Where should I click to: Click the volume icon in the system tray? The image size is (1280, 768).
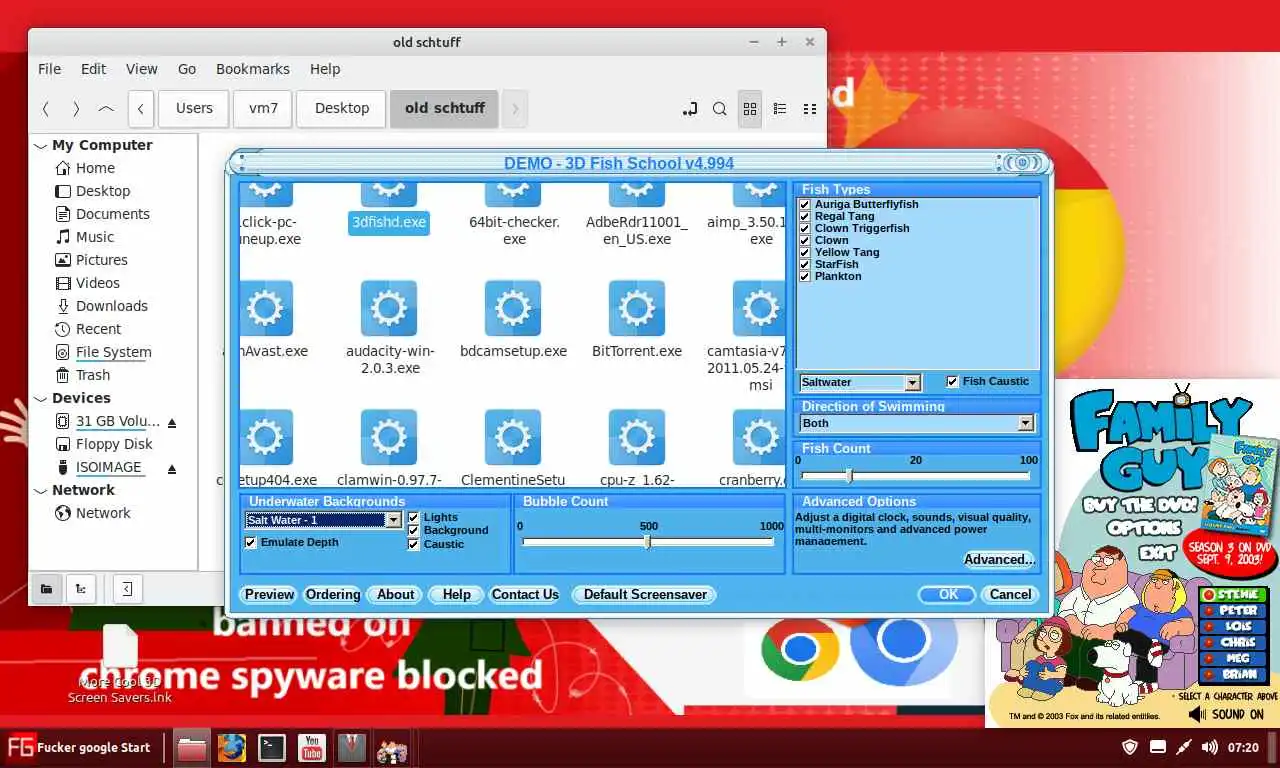pos(1209,747)
